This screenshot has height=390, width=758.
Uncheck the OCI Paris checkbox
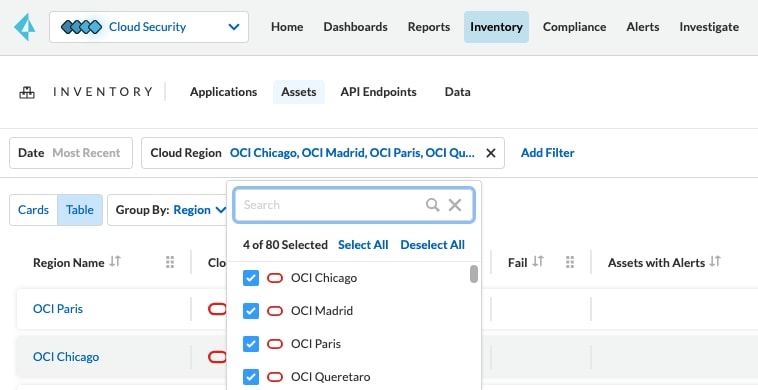pyautogui.click(x=251, y=344)
